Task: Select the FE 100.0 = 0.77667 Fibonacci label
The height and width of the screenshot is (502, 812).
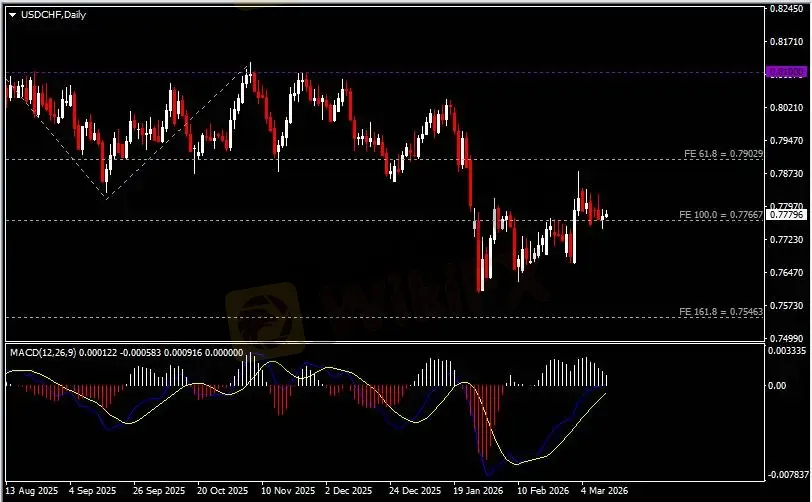Action: point(721,215)
